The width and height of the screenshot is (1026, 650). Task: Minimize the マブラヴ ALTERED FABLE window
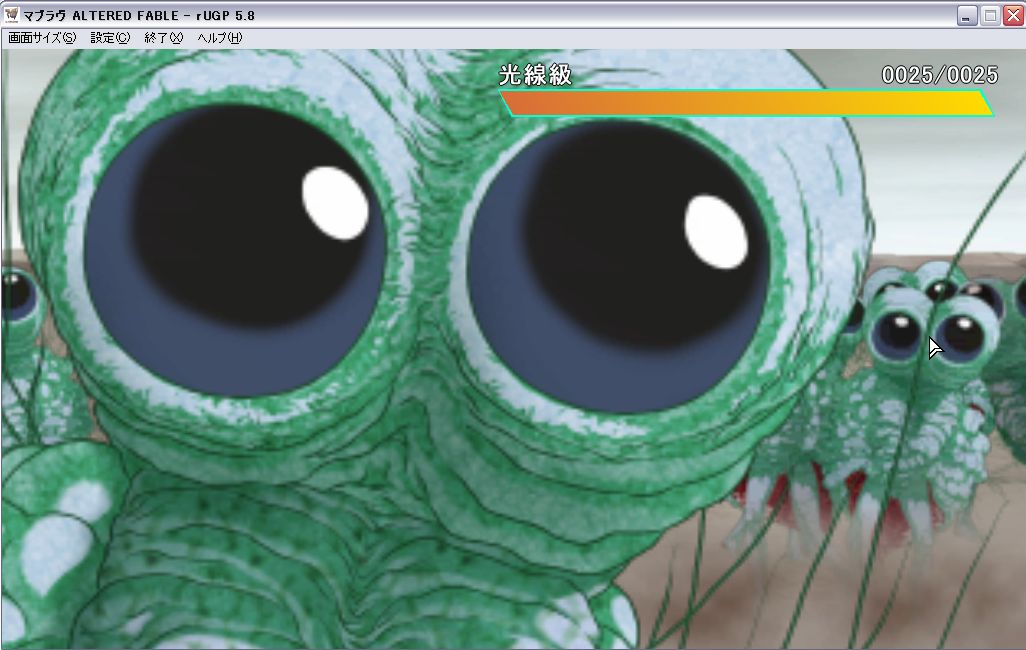966,15
